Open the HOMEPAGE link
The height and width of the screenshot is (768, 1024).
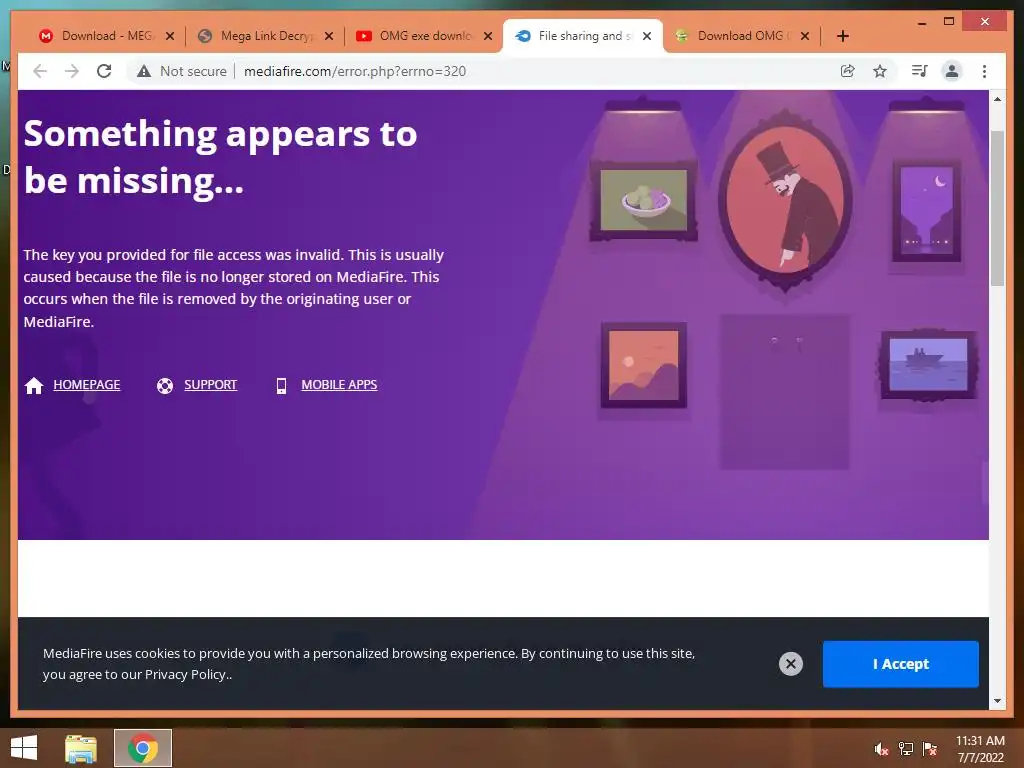click(x=87, y=385)
